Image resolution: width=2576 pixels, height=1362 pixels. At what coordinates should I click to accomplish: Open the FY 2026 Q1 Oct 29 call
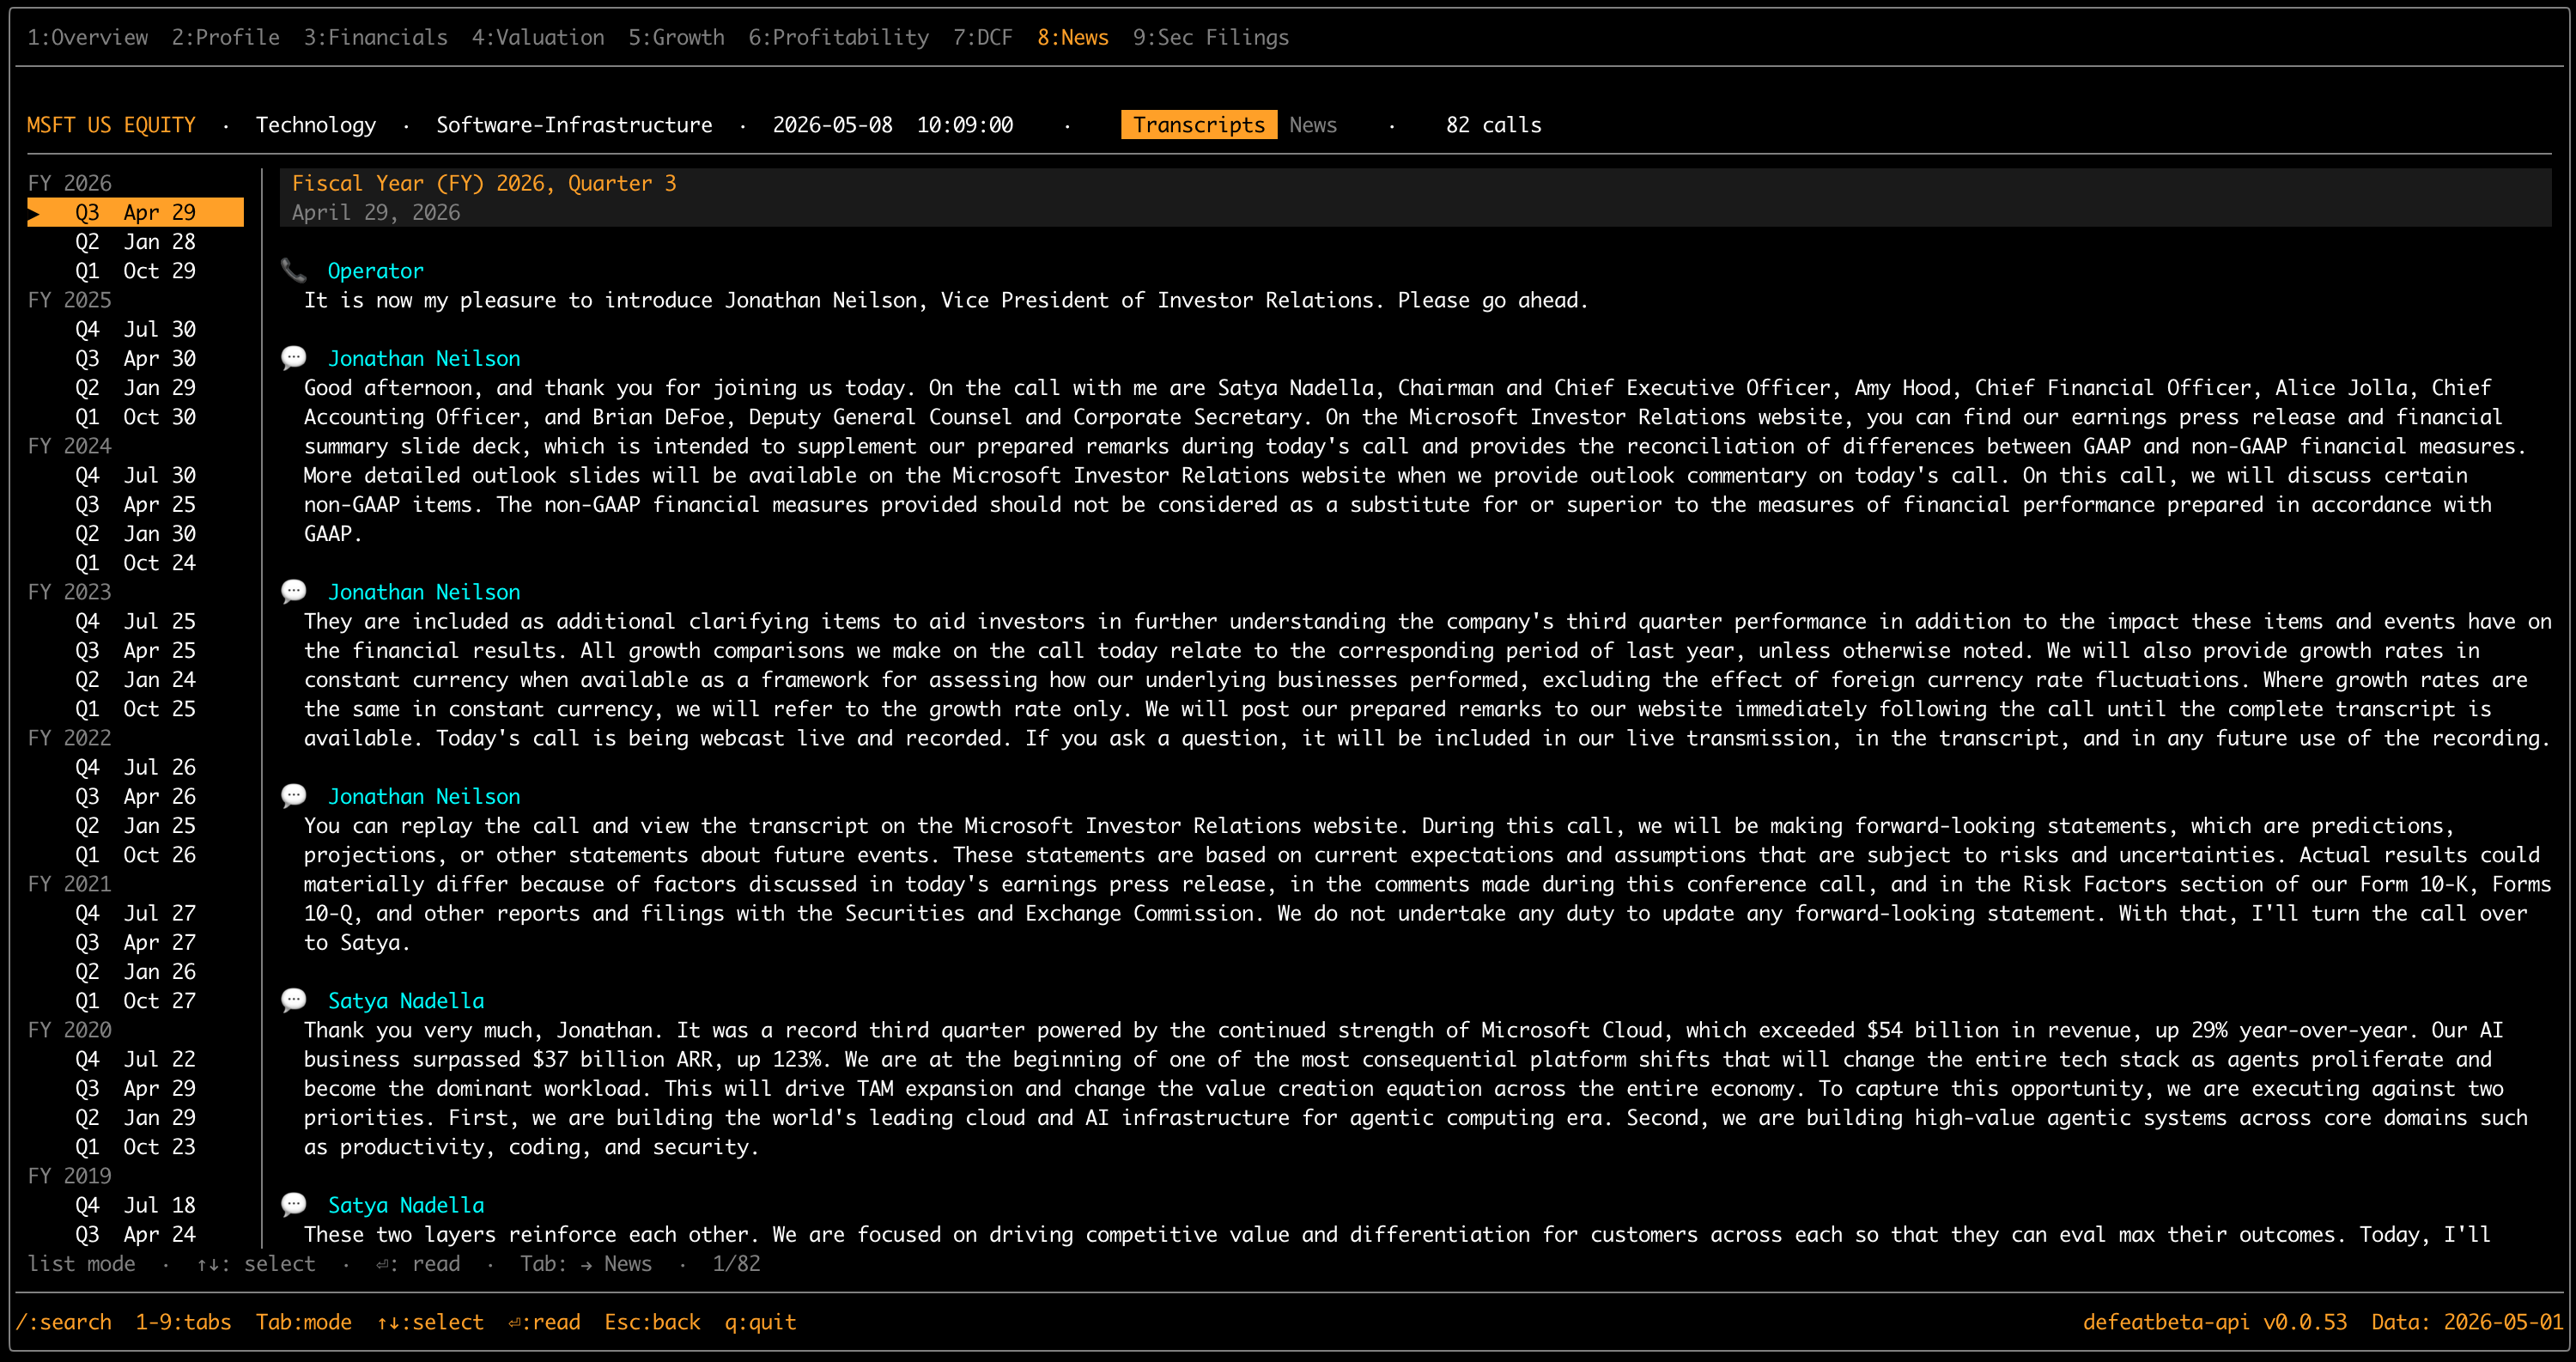pyautogui.click(x=135, y=270)
